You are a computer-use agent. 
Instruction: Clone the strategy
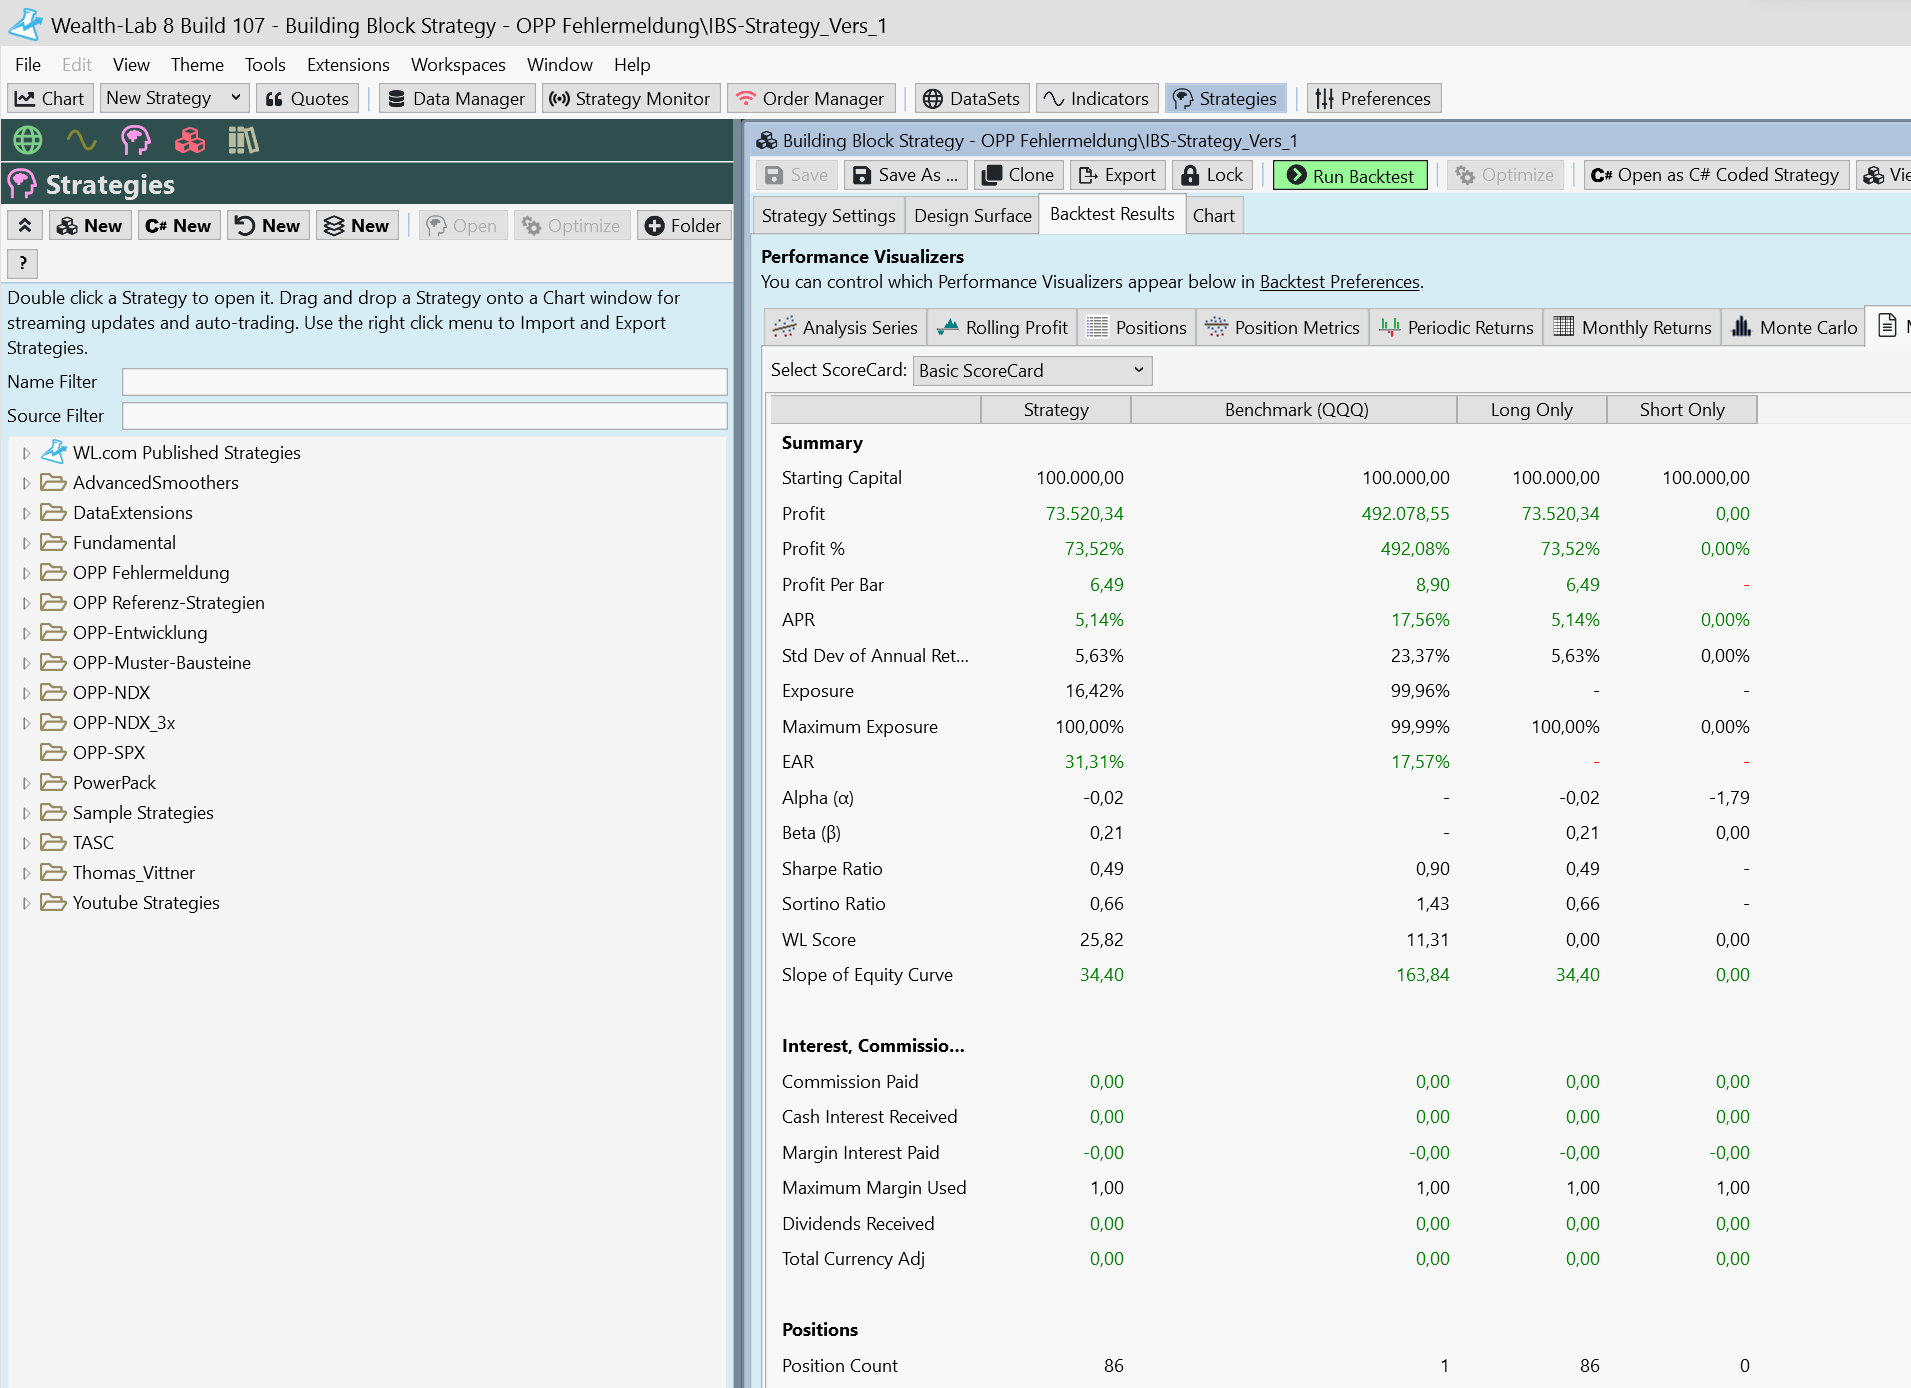pos(1018,175)
